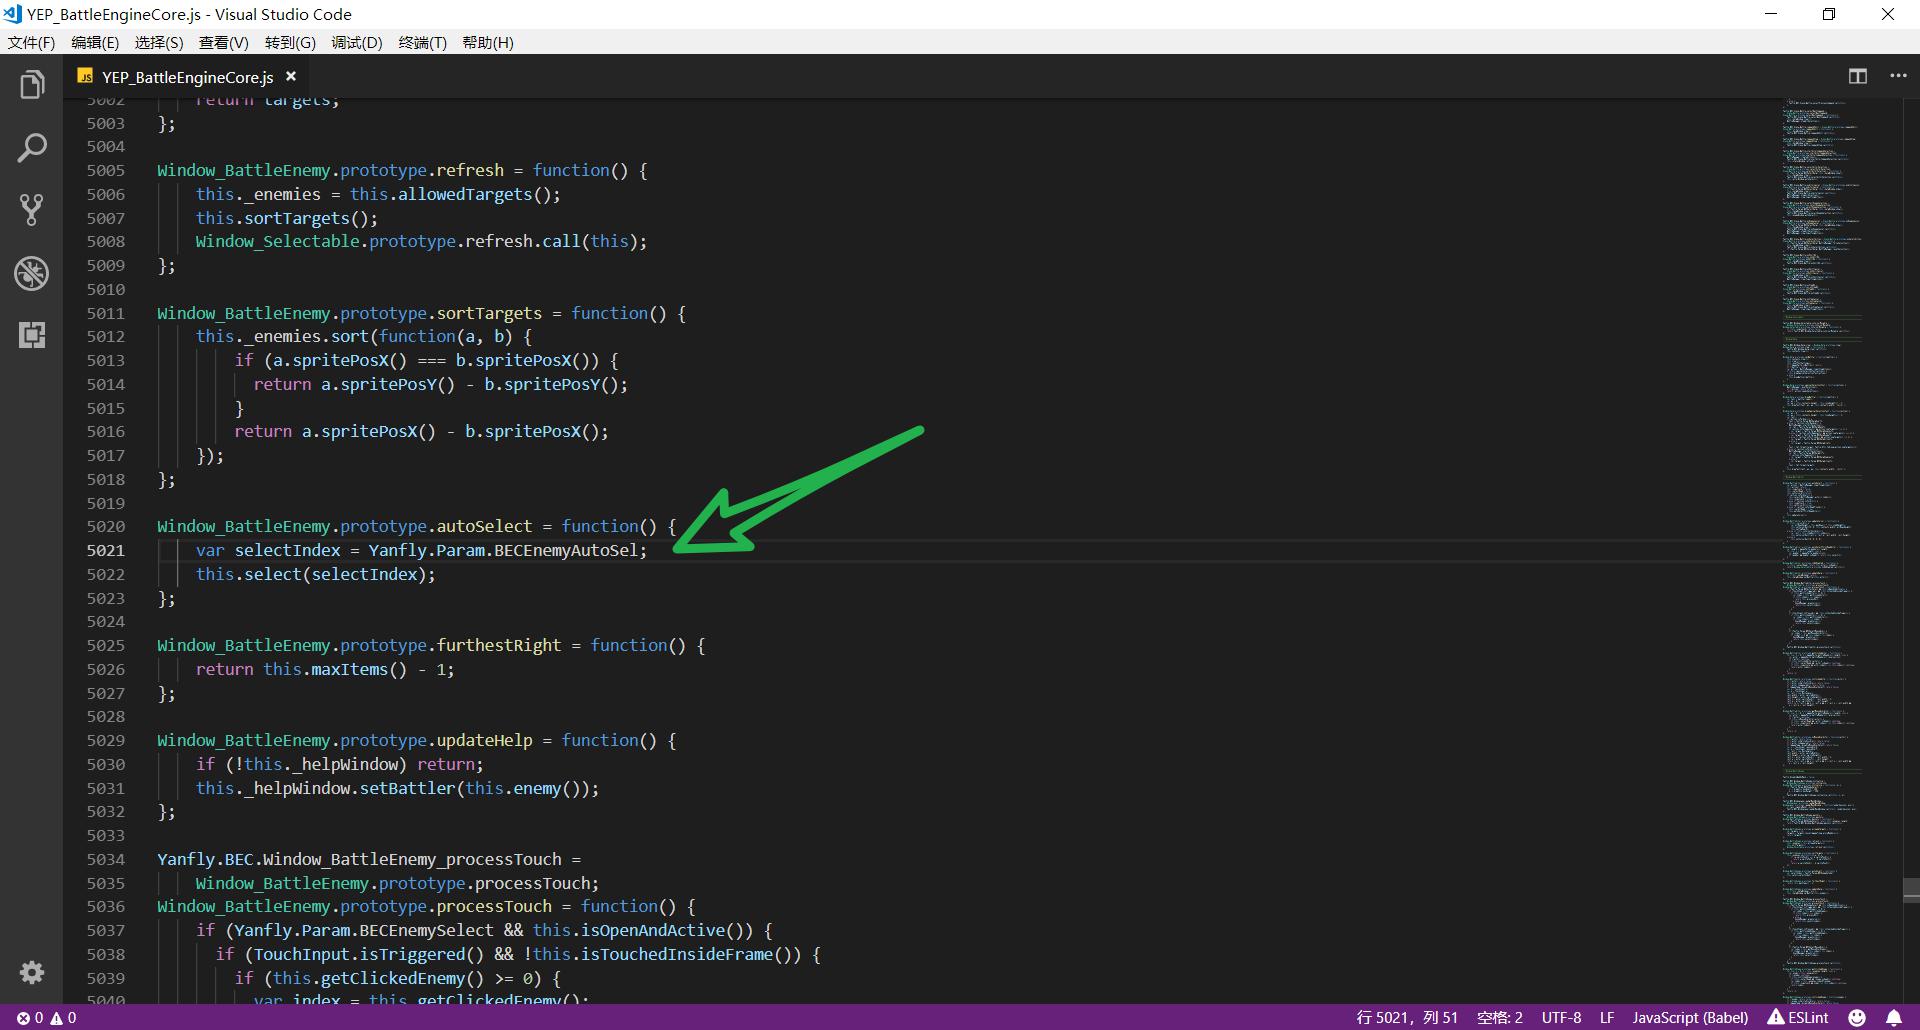Click sortTargets in the line 5011 definition
The image size is (1920, 1030).
pyautogui.click(x=489, y=313)
